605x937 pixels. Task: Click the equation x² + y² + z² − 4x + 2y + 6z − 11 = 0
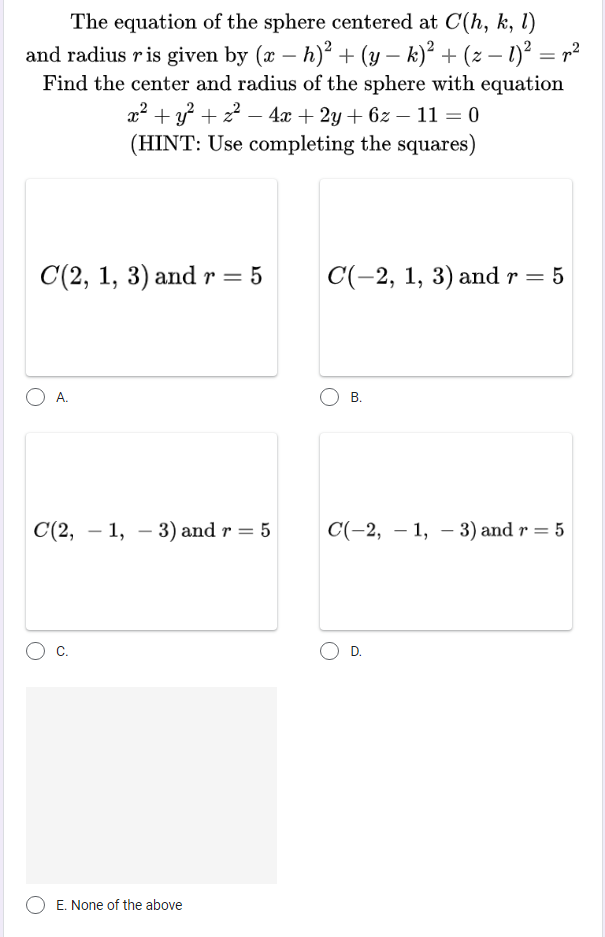pos(302,115)
